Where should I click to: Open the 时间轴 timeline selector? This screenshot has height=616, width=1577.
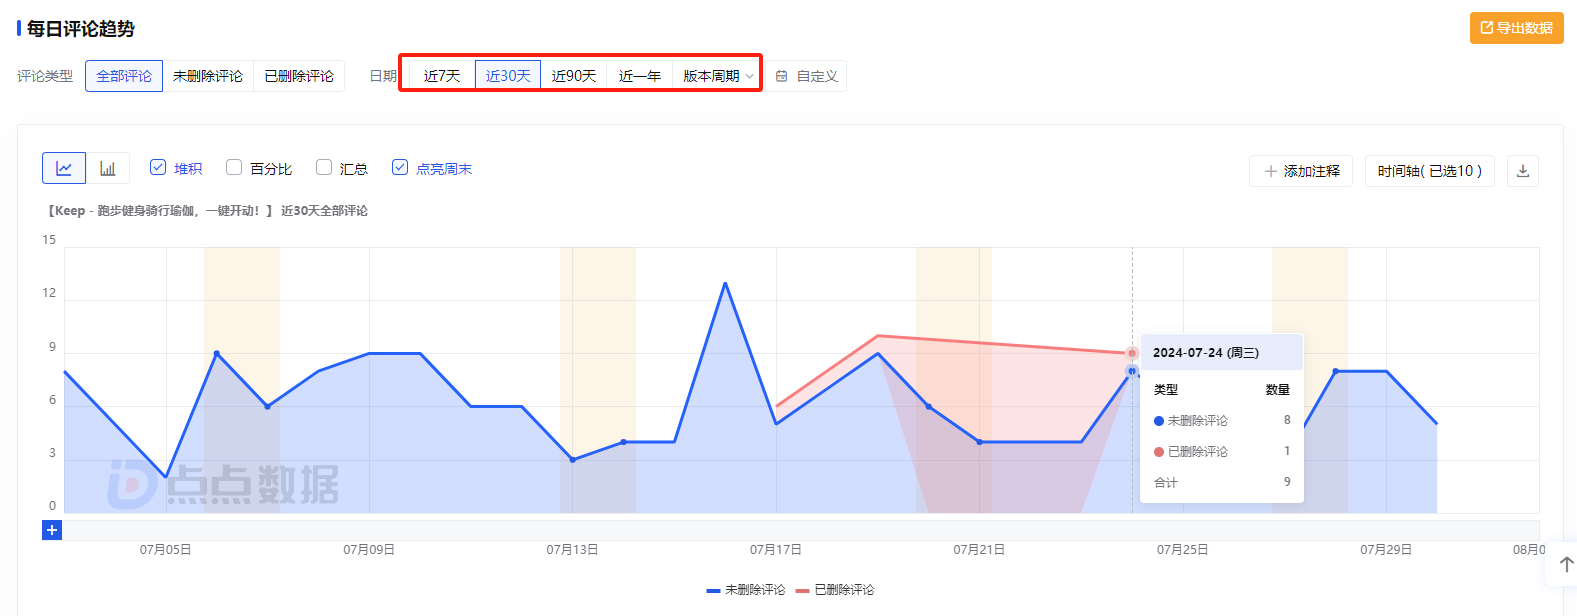1428,171
